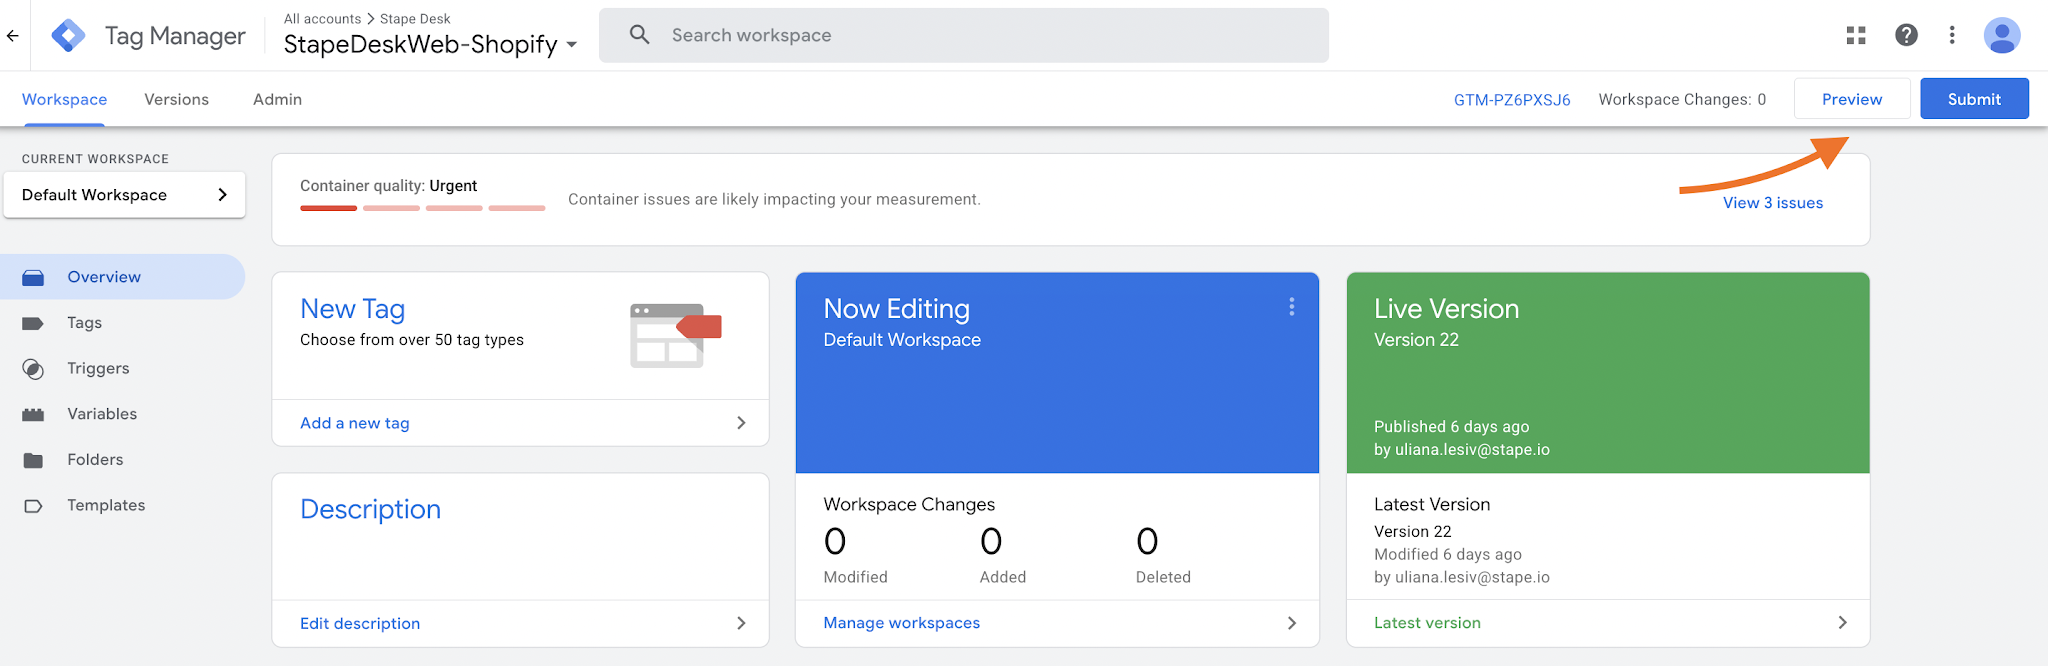Click the Added count zero
This screenshot has width=2048, height=666.
[991, 542]
